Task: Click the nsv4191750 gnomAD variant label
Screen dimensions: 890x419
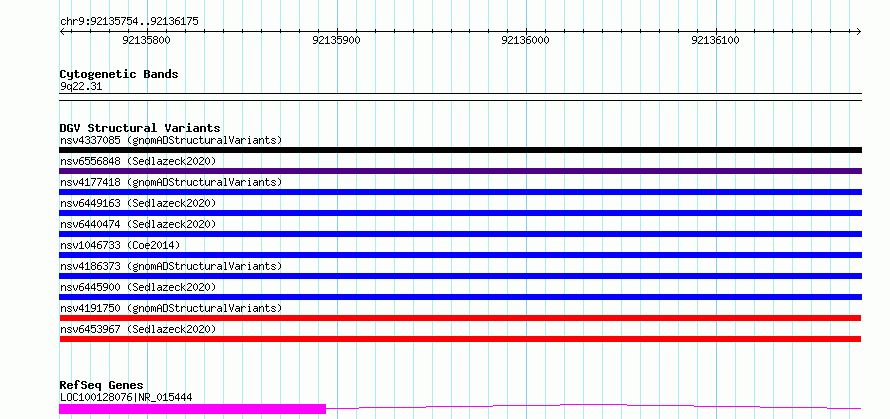Action: pos(171,308)
